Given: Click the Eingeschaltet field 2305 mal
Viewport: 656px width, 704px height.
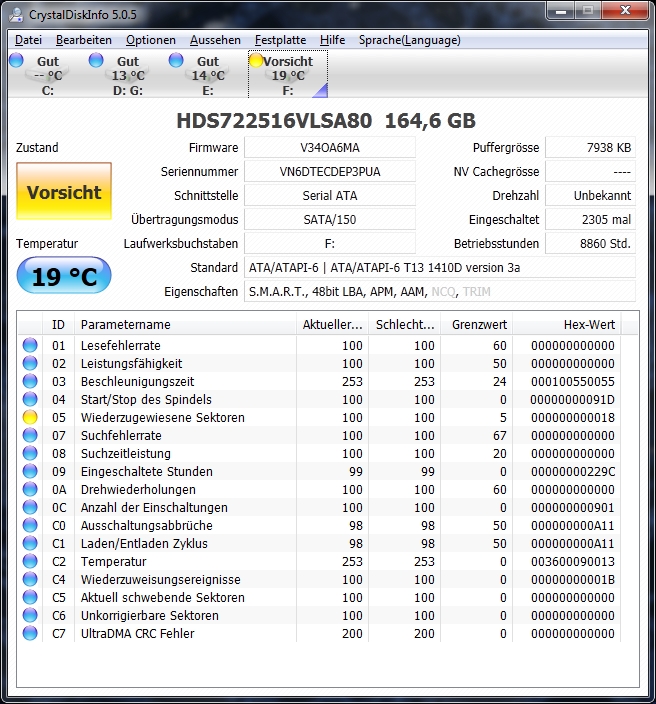Looking at the screenshot, I should 590,220.
